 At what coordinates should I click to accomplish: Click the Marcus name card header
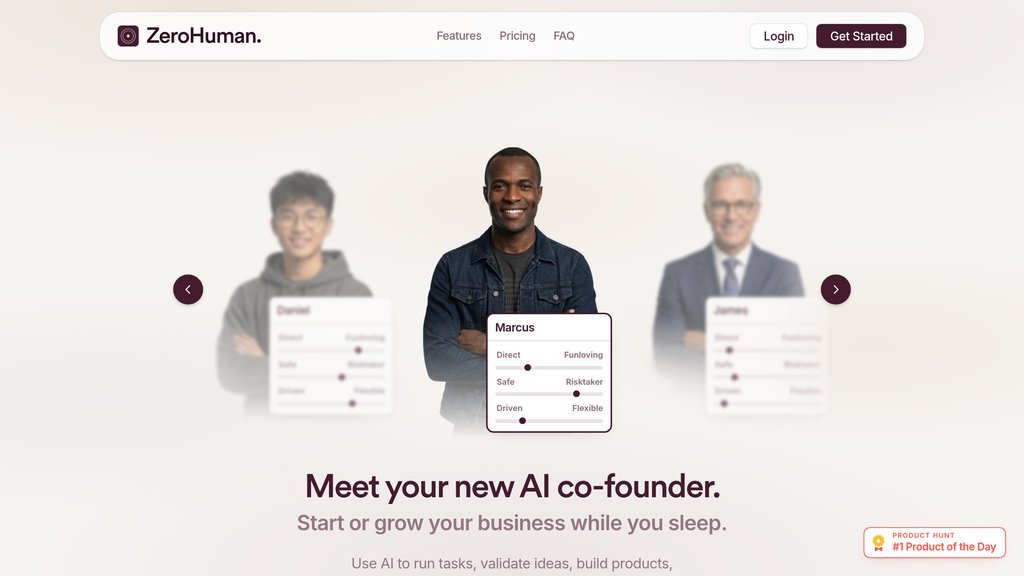click(549, 327)
